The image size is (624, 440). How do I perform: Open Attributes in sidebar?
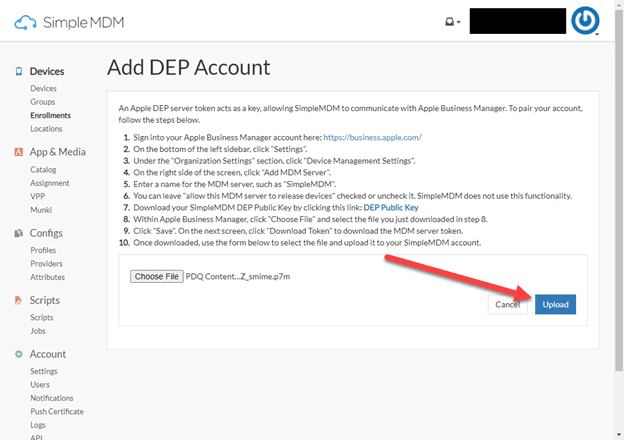point(47,277)
